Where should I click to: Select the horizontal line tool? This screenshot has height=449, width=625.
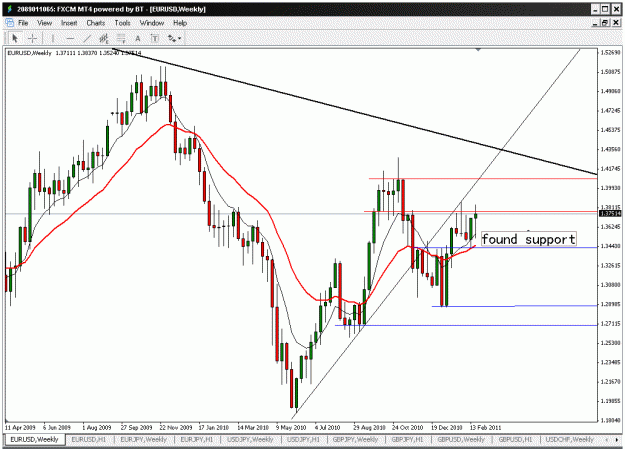tap(70, 38)
